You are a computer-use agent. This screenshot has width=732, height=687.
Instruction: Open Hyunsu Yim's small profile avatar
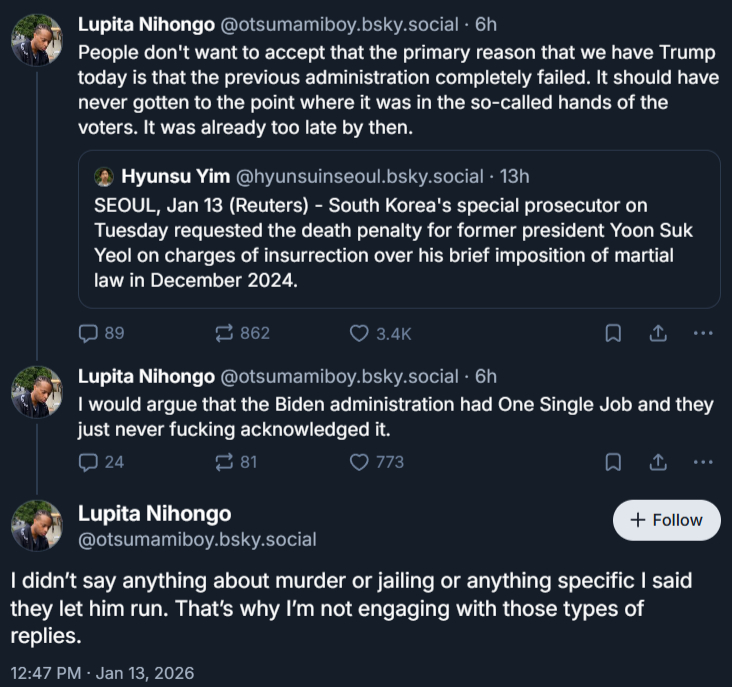tap(104, 177)
